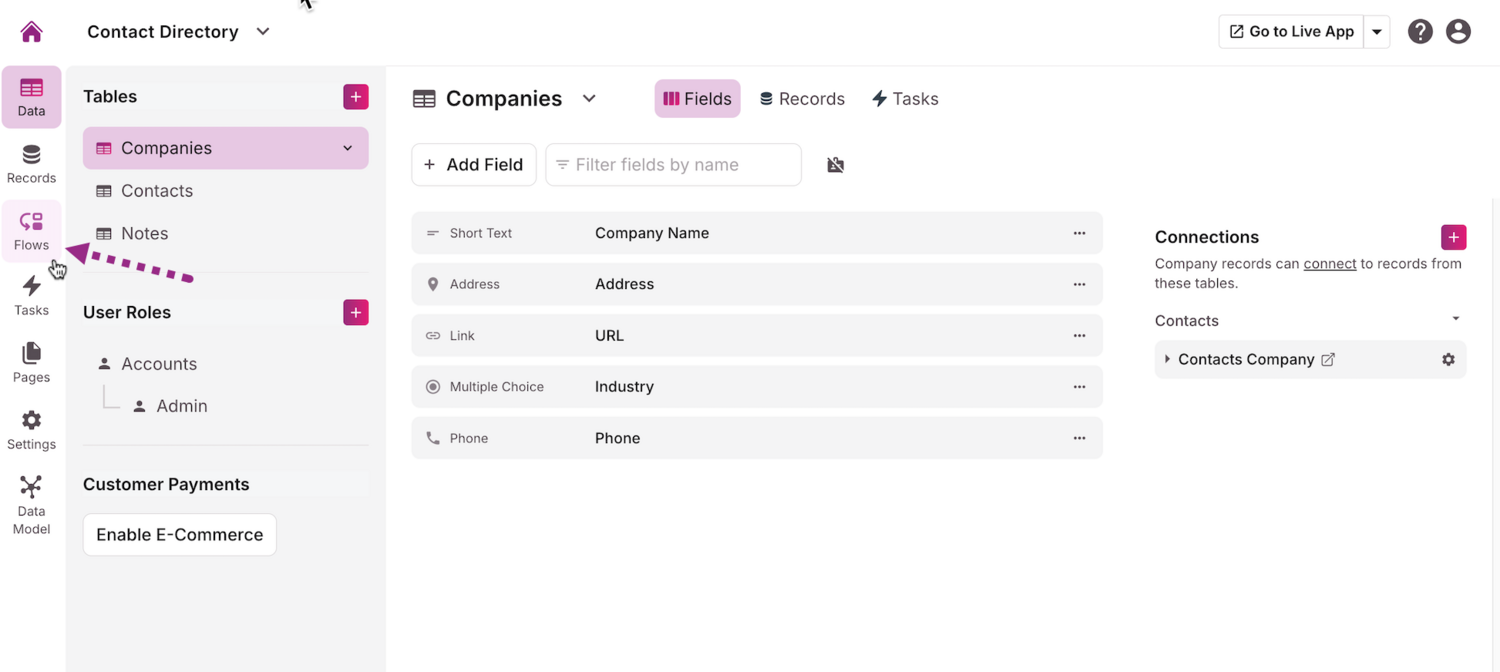This screenshot has height=672, width=1500.
Task: Click the Enable E-Commerce button
Action: (180, 535)
